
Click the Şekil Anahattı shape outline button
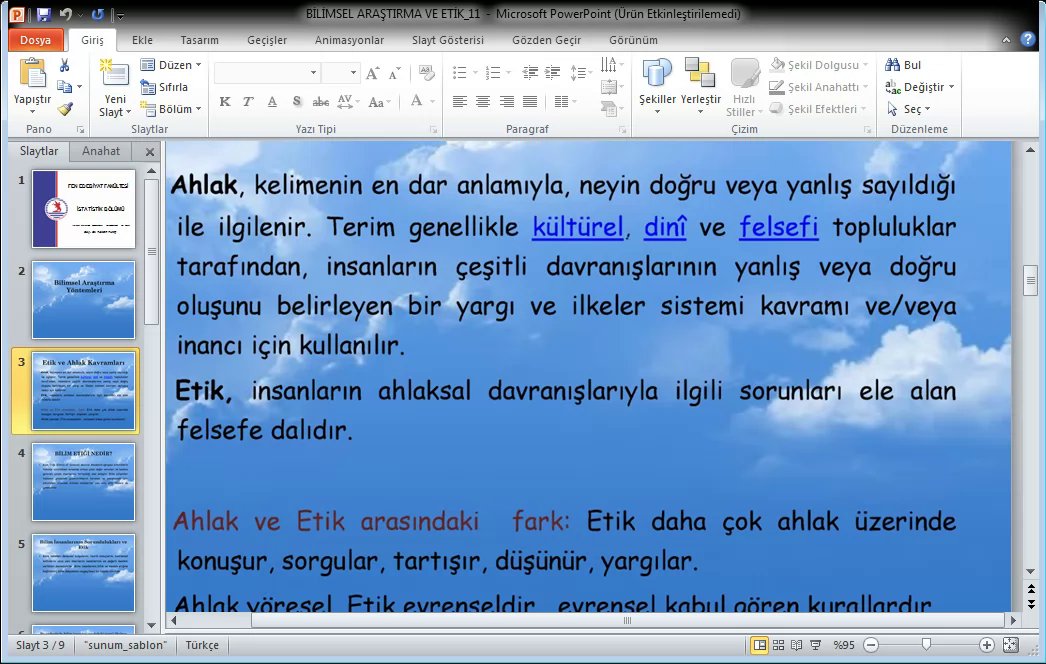(818, 87)
